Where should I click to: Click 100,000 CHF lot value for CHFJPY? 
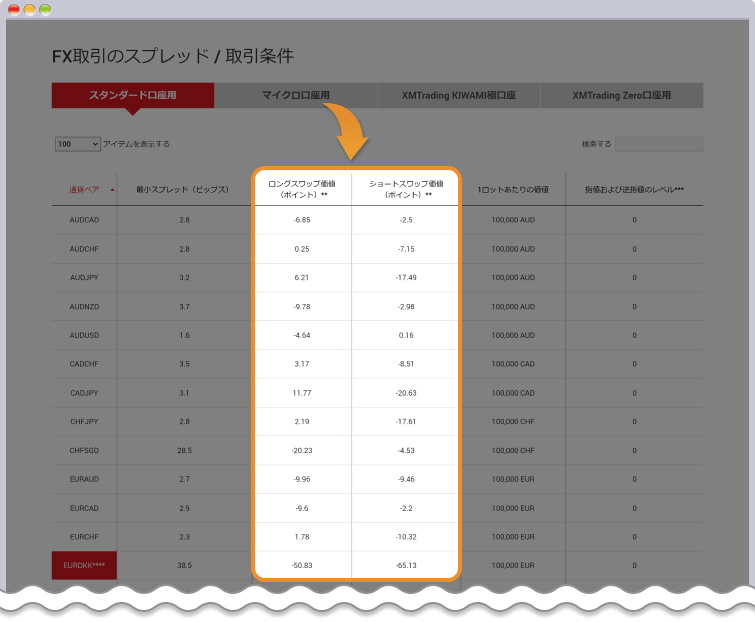(x=513, y=422)
